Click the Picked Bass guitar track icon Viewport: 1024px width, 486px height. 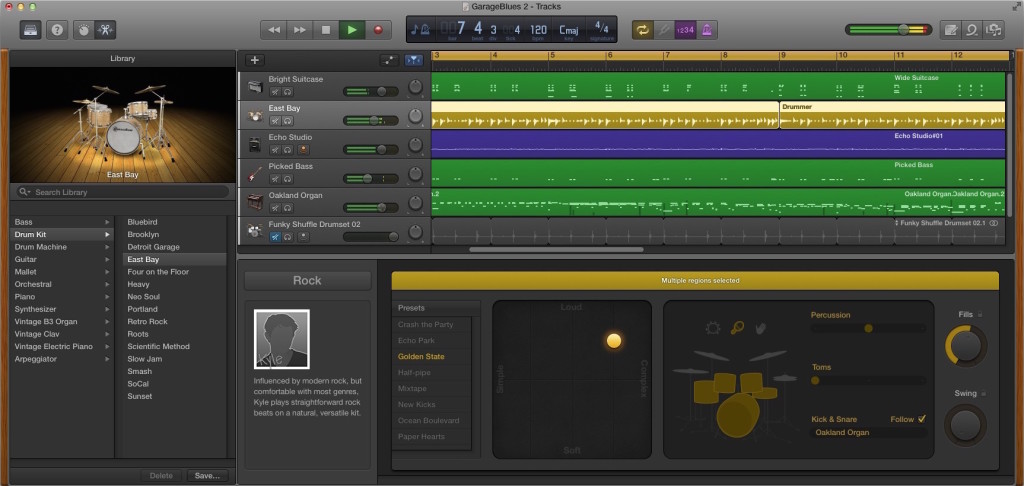pos(255,174)
